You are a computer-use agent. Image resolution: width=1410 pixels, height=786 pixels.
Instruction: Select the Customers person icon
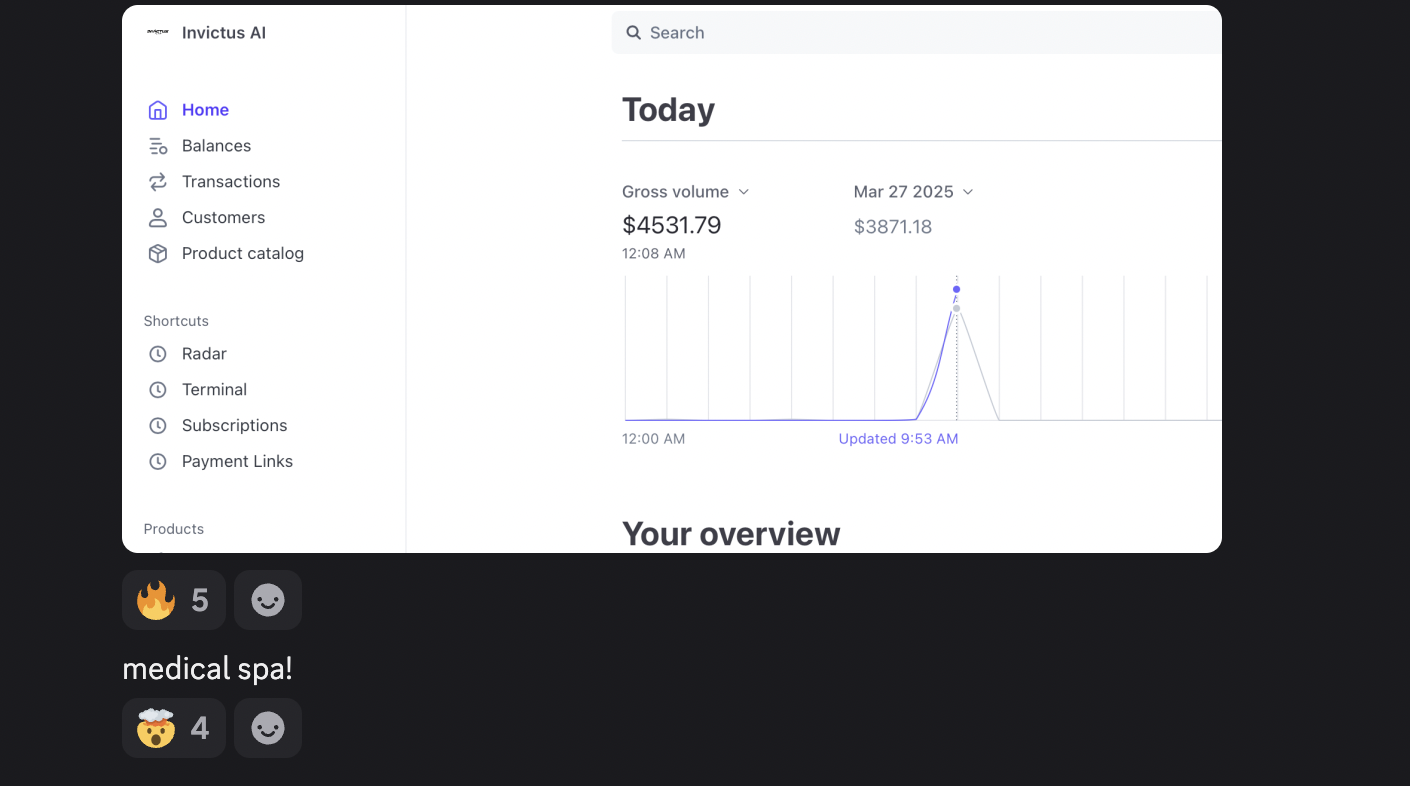tap(158, 218)
